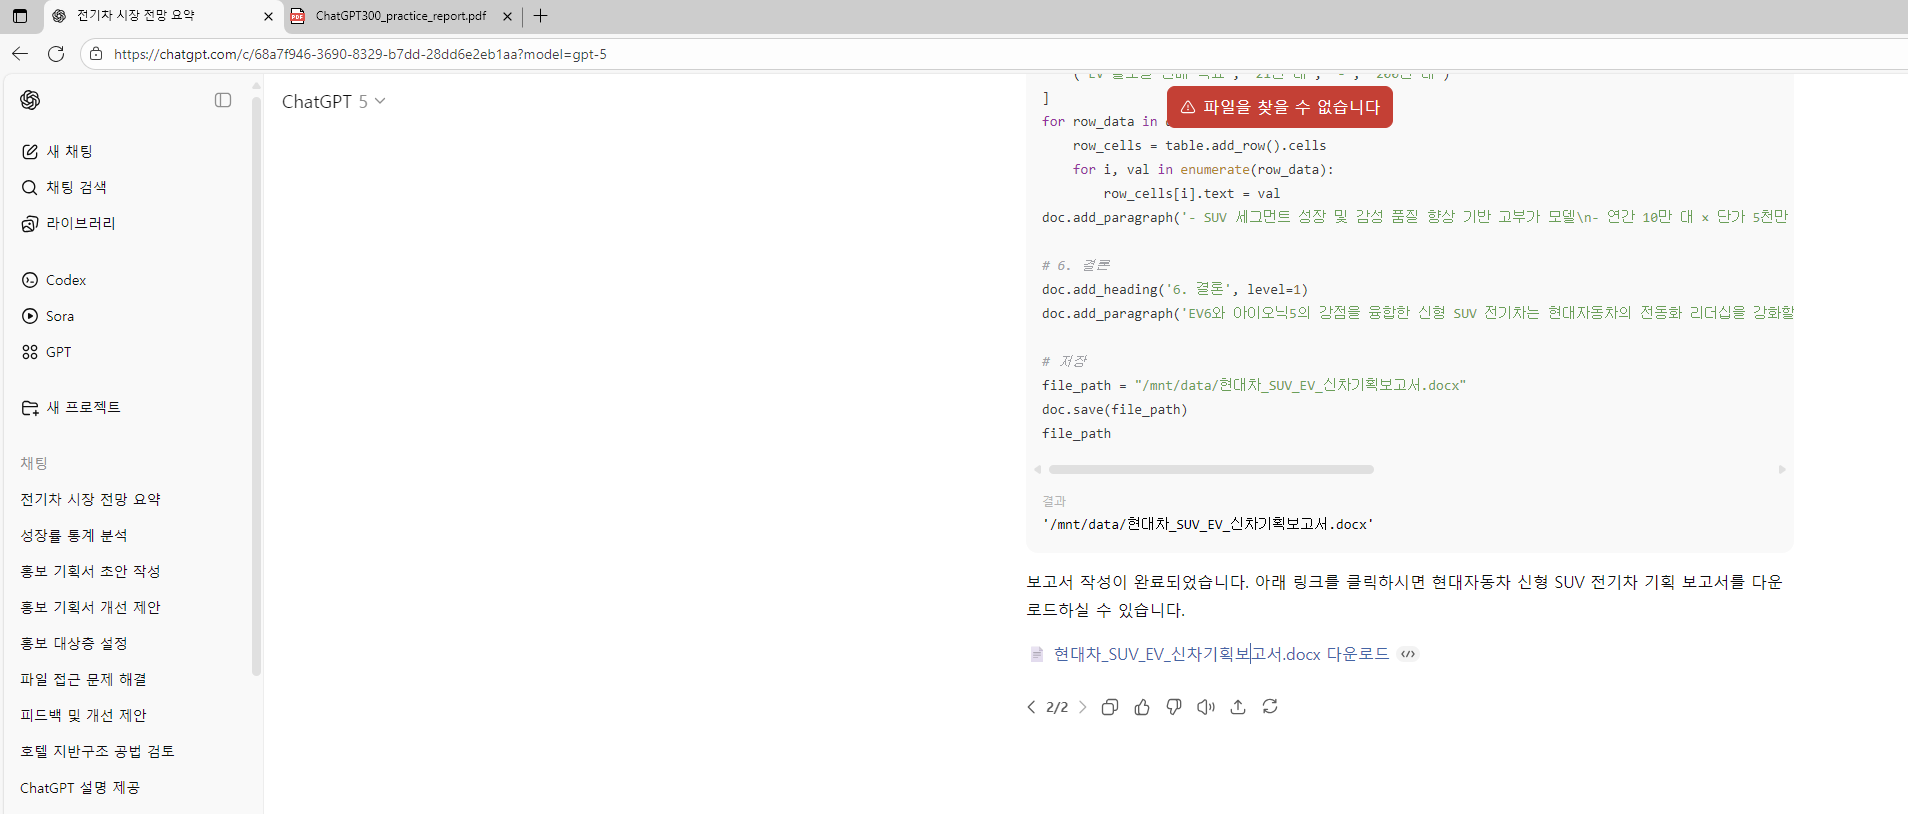1908x814 pixels.
Task: Select chat 성장률 통계 분석
Action: coord(74,535)
